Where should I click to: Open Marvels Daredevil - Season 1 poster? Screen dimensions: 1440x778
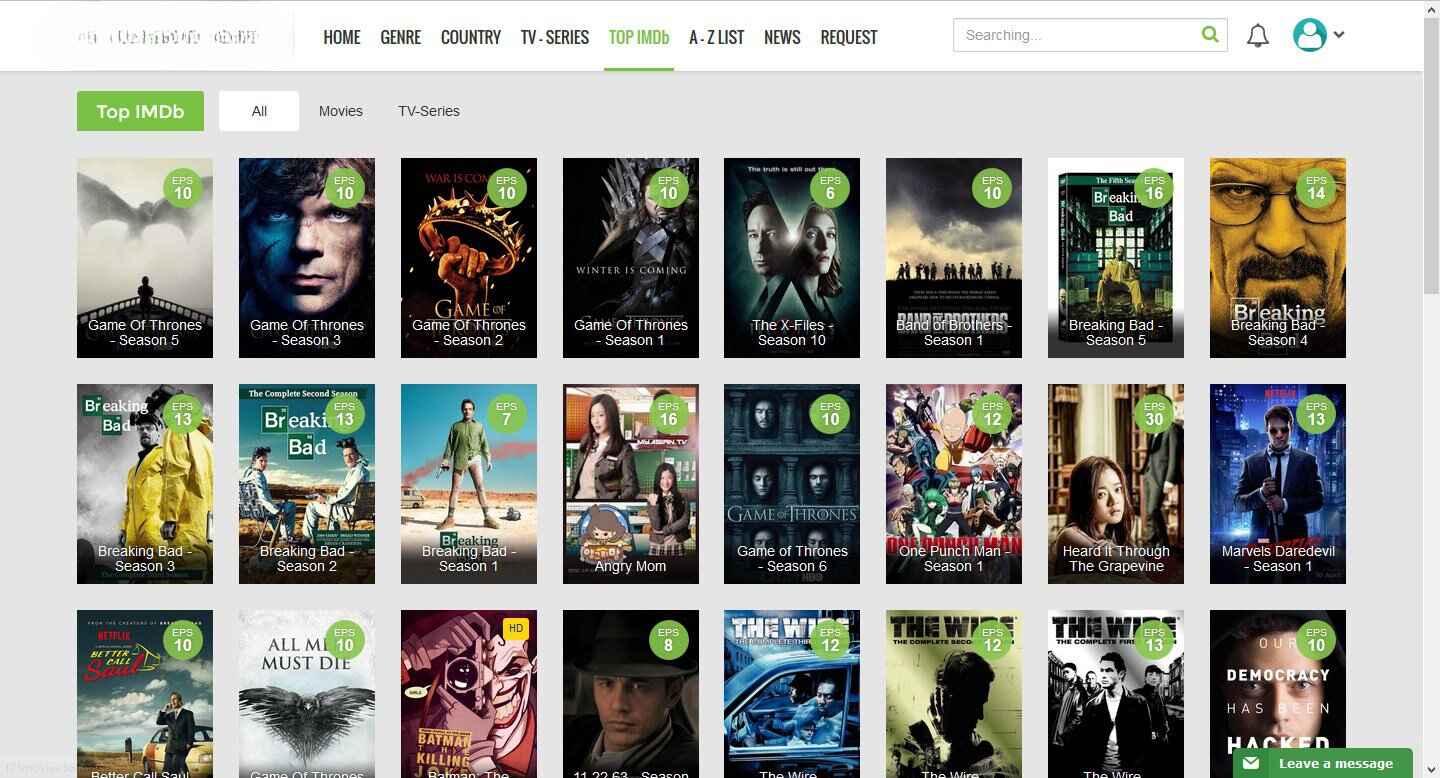click(x=1278, y=484)
